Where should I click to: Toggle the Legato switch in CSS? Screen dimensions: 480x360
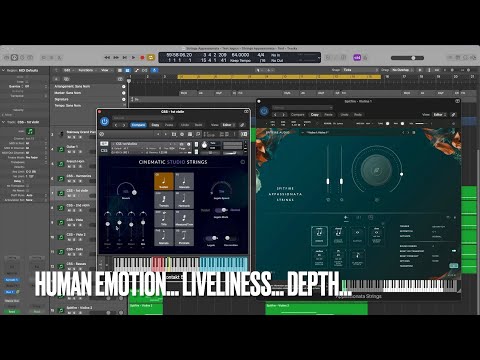pos(211,238)
